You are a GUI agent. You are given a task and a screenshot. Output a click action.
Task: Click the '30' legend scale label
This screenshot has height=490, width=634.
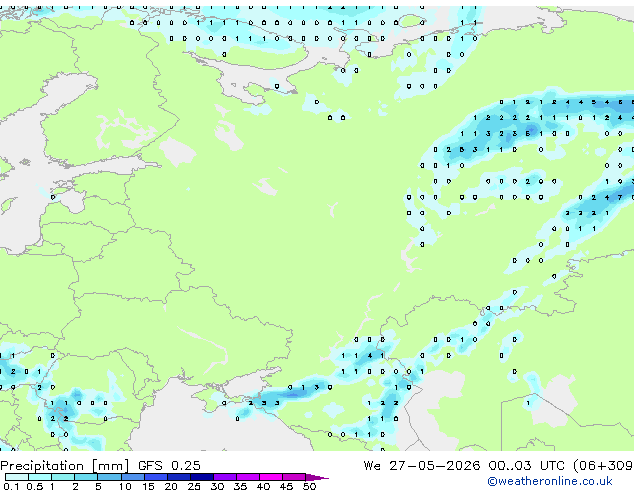tap(217, 486)
